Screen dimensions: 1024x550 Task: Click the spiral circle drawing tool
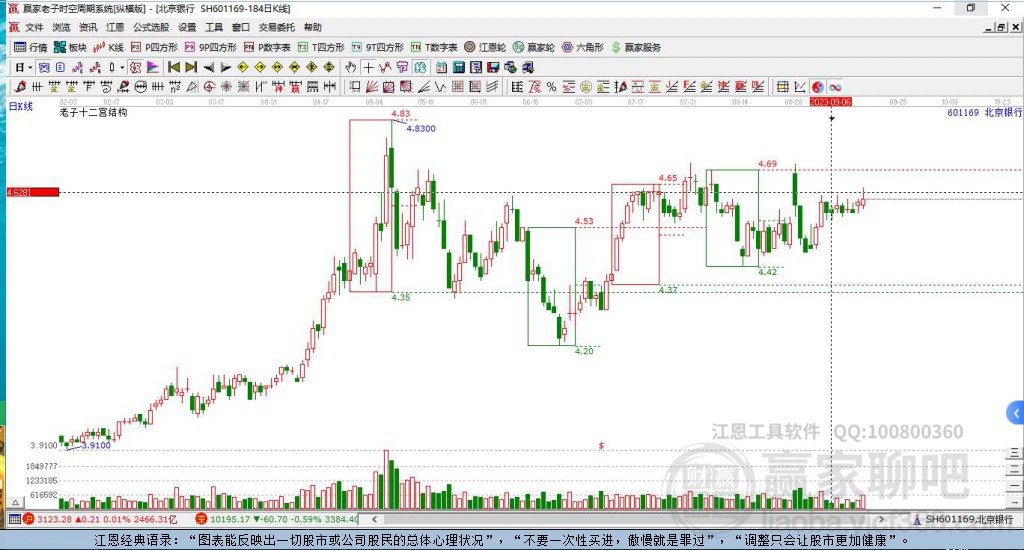coord(208,86)
